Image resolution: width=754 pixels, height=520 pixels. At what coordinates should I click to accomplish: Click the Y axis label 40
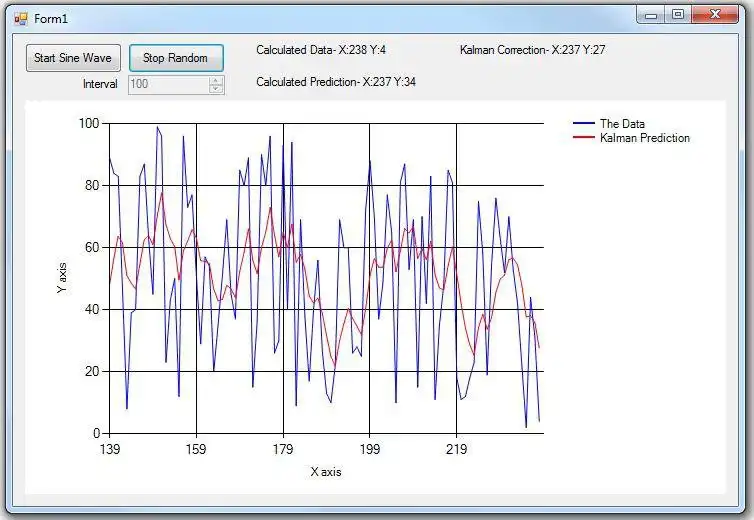click(92, 310)
